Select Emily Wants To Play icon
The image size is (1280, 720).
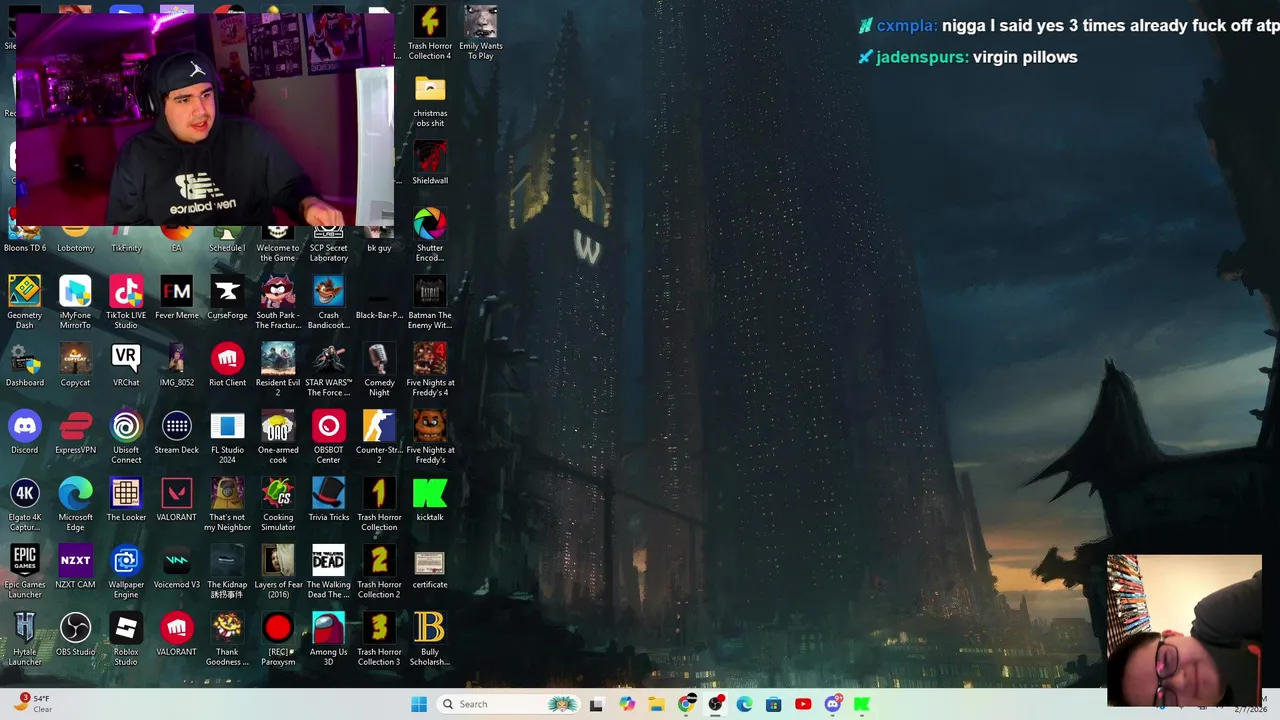[x=481, y=33]
